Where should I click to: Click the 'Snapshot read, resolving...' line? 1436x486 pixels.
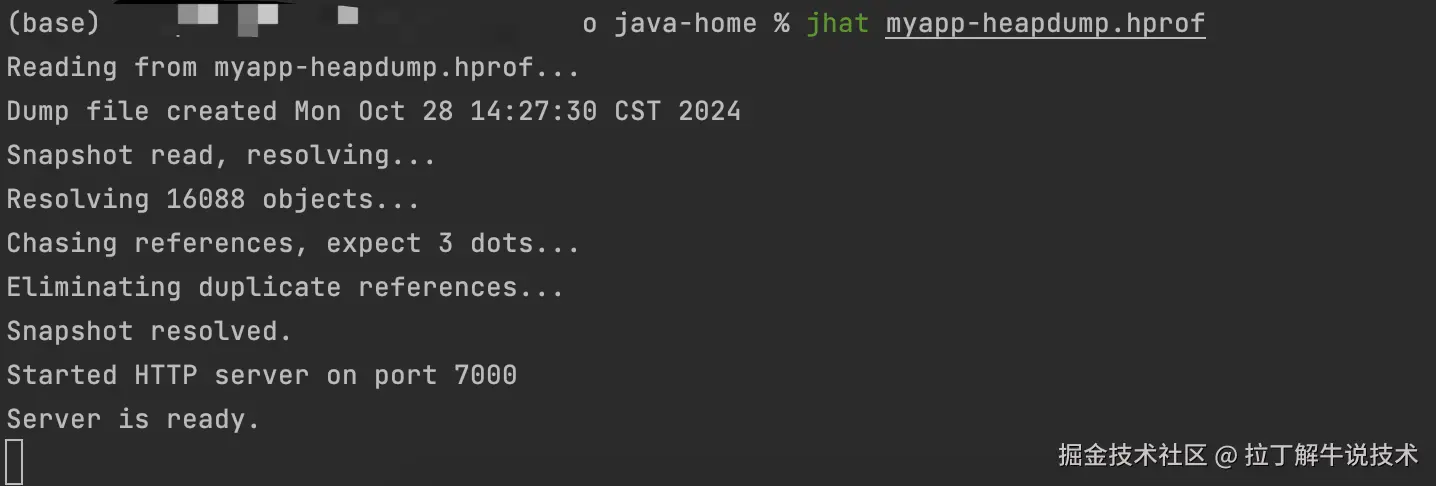pos(221,155)
